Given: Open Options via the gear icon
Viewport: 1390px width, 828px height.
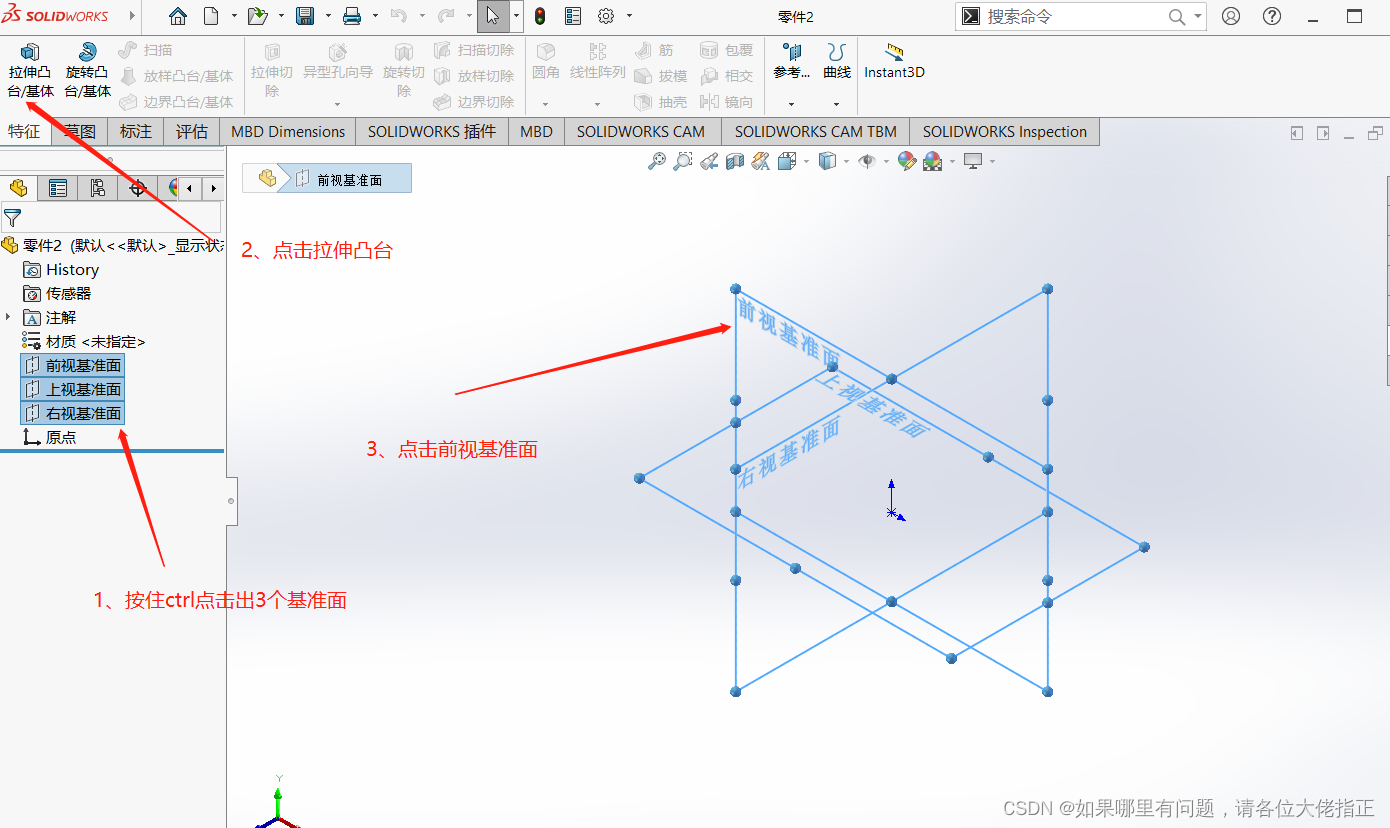Looking at the screenshot, I should pos(606,16).
